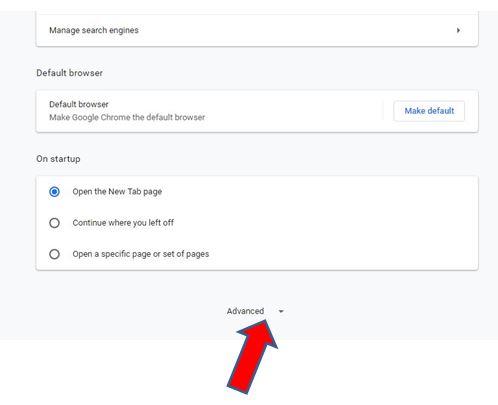Click the blank white area beside the red arrow
This screenshot has height=405, width=498.
[x=383, y=370]
